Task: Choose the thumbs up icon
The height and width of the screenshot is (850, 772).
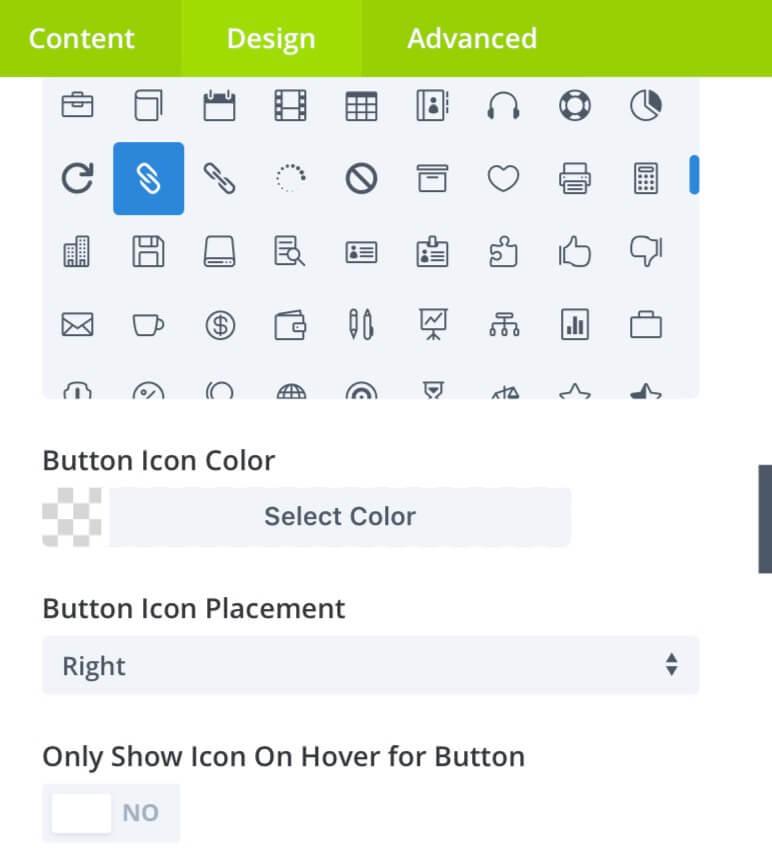Action: pos(575,252)
